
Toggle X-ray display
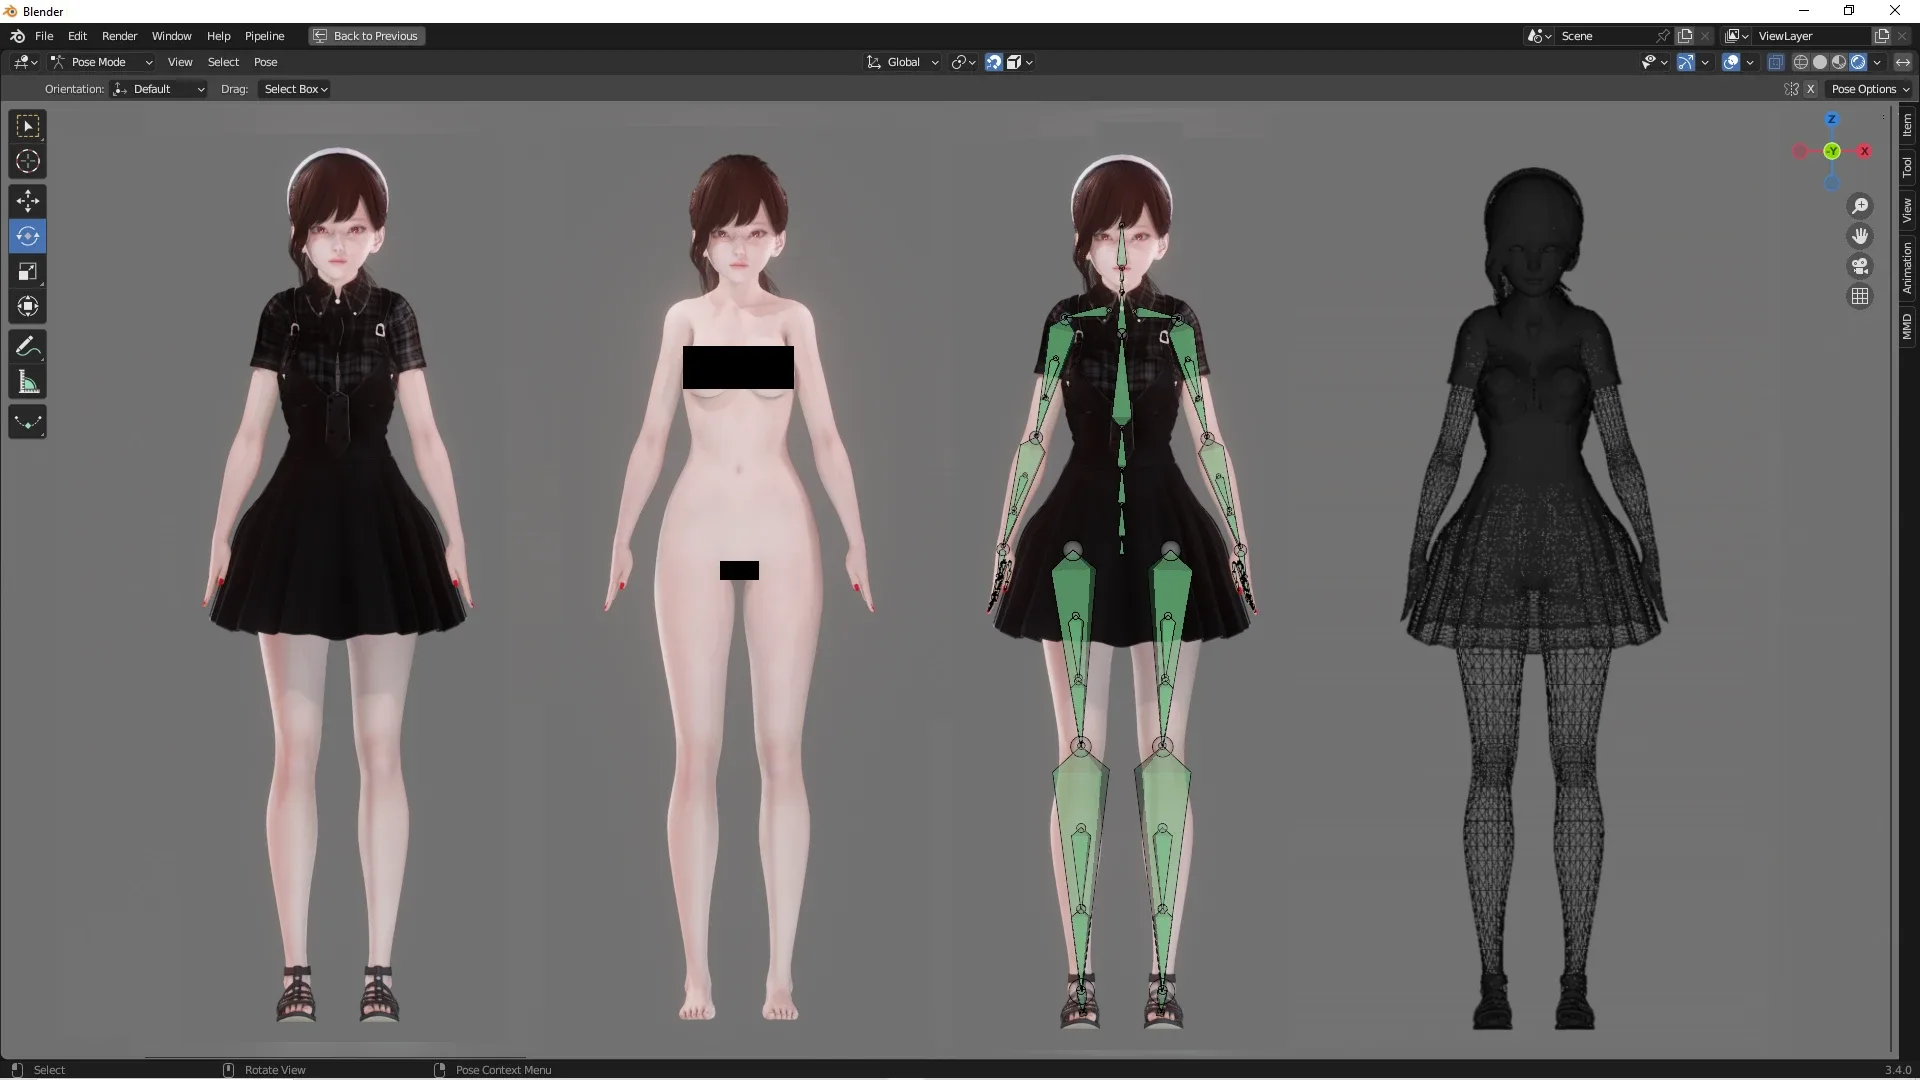tap(1776, 62)
